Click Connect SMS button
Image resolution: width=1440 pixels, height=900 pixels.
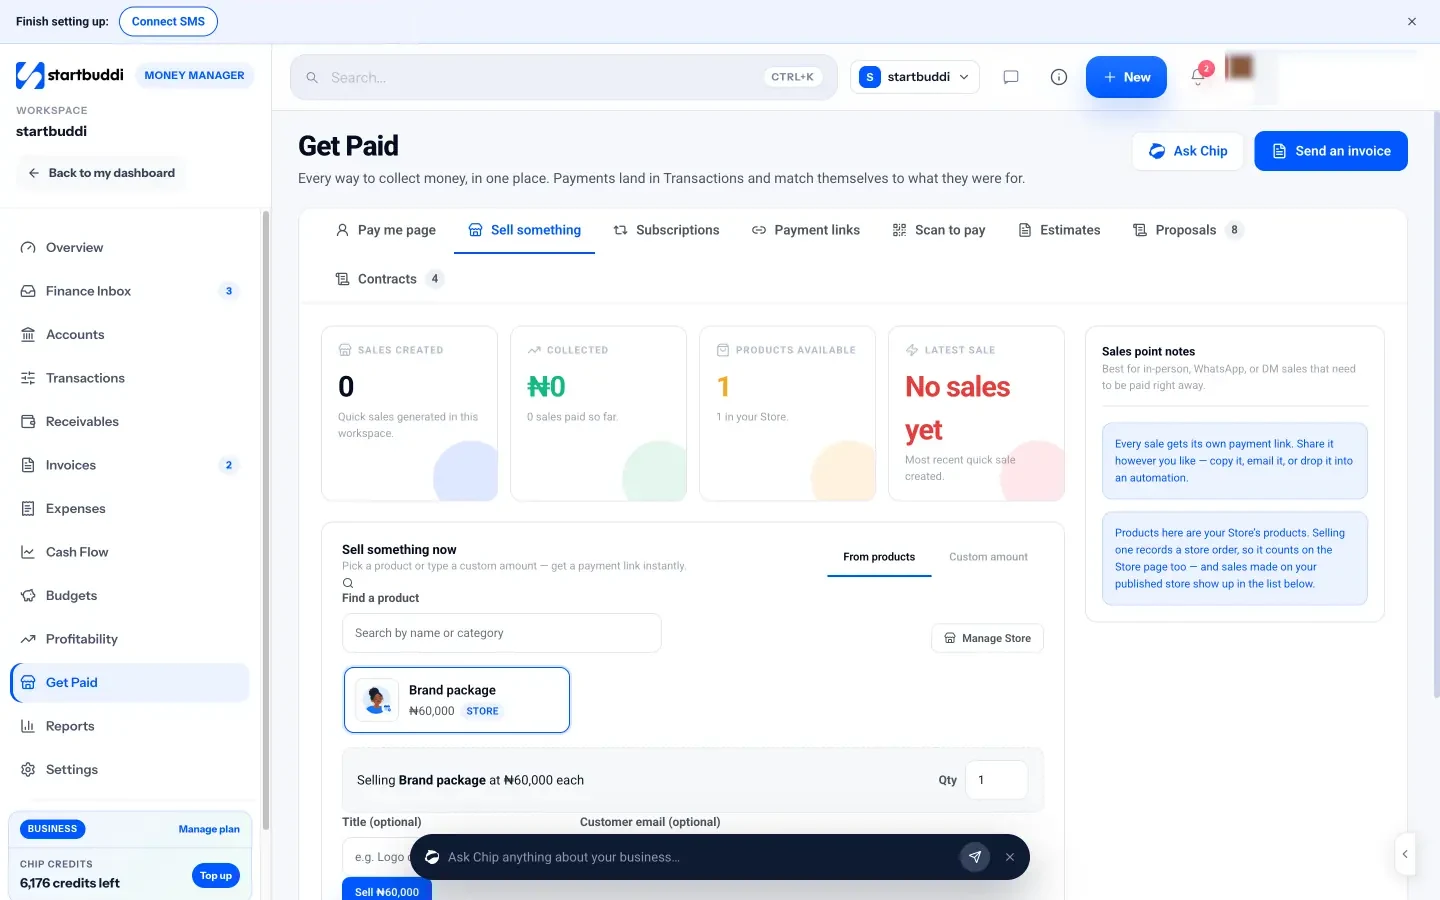pyautogui.click(x=168, y=21)
